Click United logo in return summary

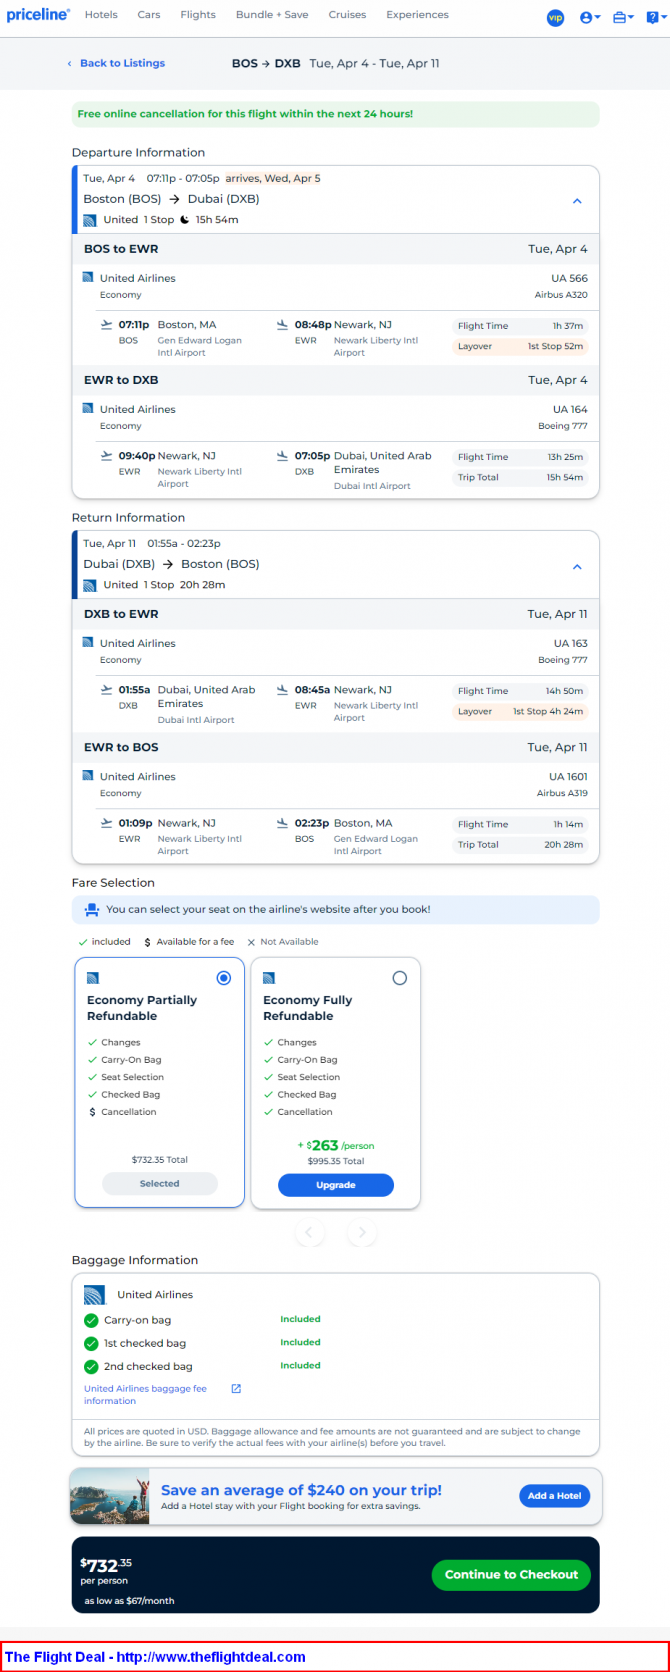tap(89, 585)
